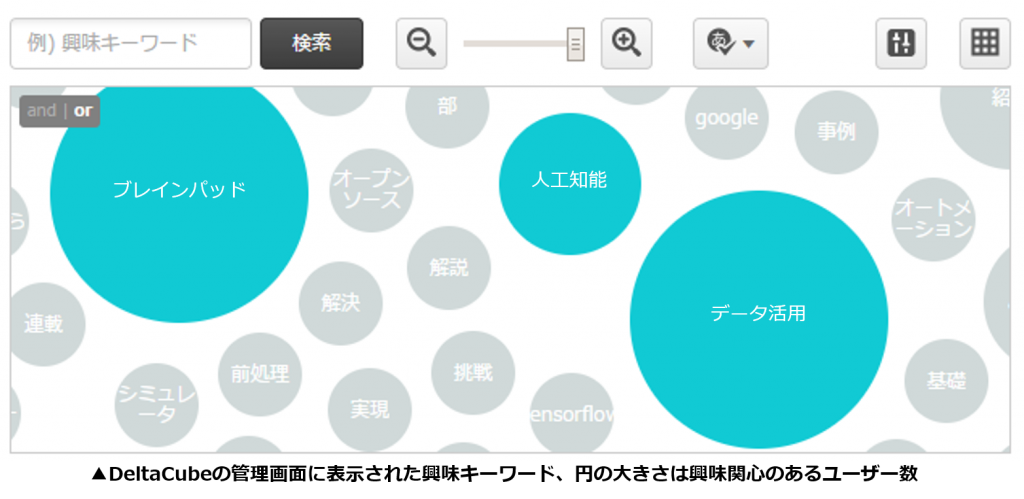Select the 前処理 keyword bubble
This screenshot has height=499, width=1024.
pos(259,374)
